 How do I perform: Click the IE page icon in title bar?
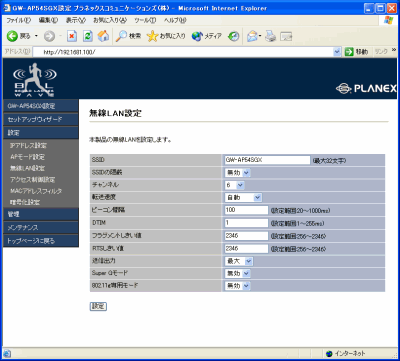[7, 8]
